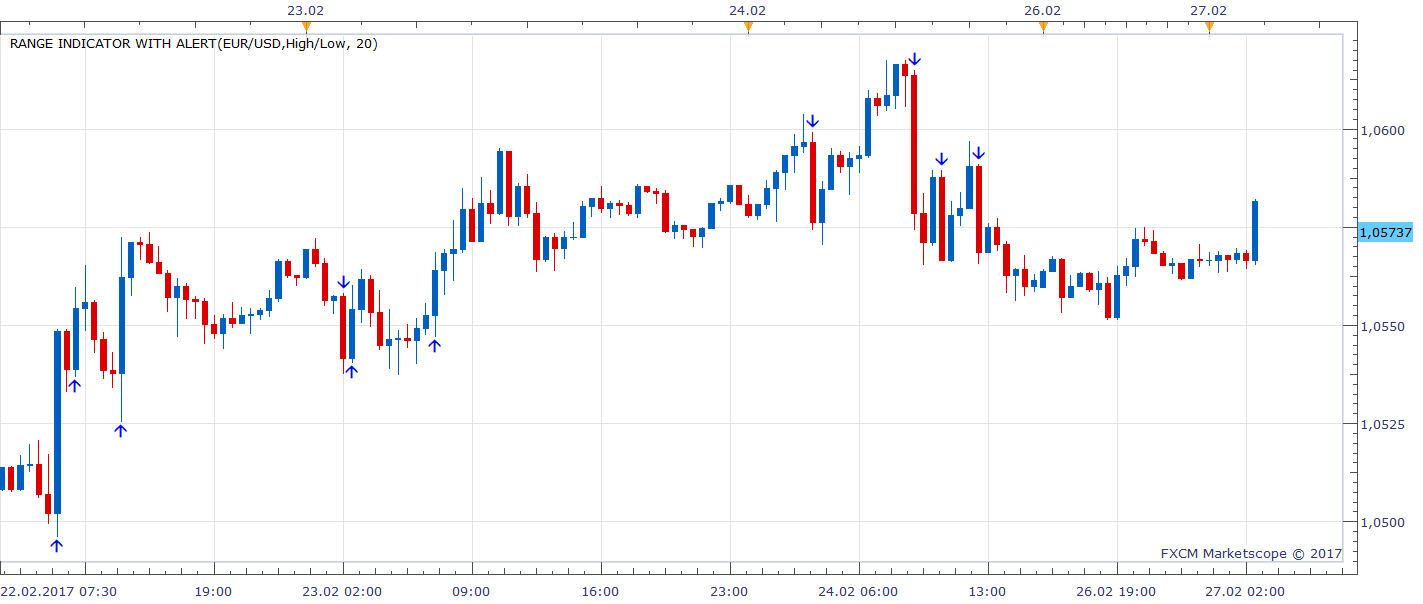The height and width of the screenshot is (604, 1423).
Task: Click the 27.02 02:00 time axis label
Action: [x=1246, y=592]
